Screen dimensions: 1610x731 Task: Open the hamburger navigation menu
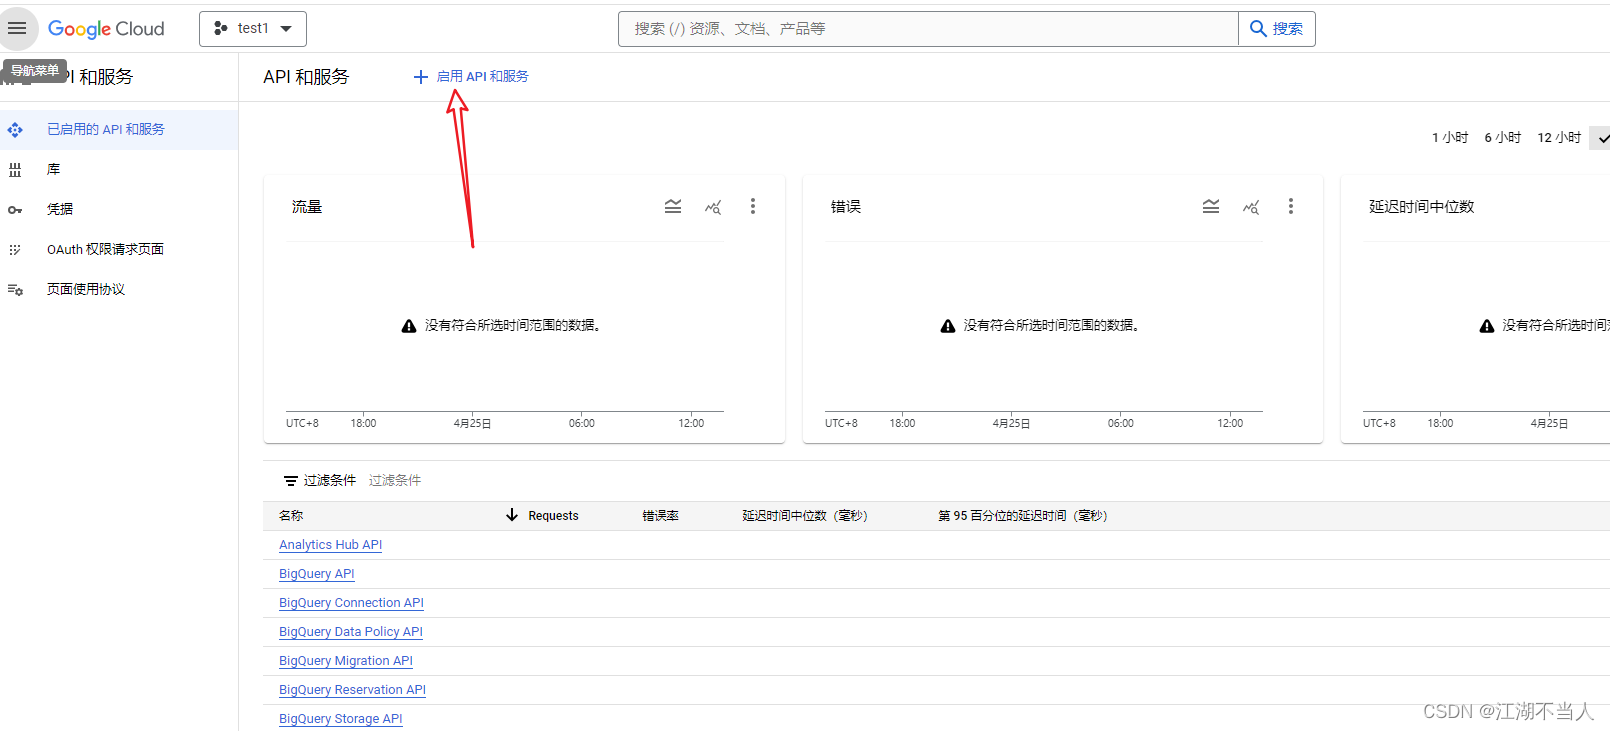click(x=17, y=28)
